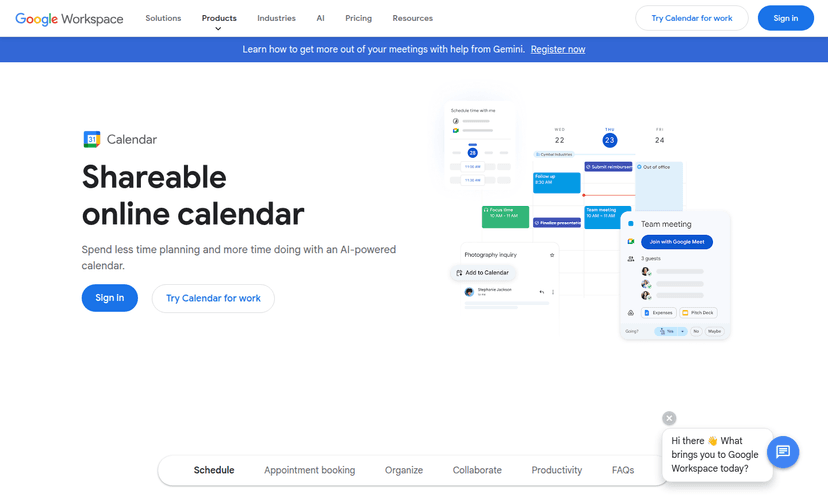Screen dimensions: 828x496
Task: Follow the Register now link
Action: [558, 49]
